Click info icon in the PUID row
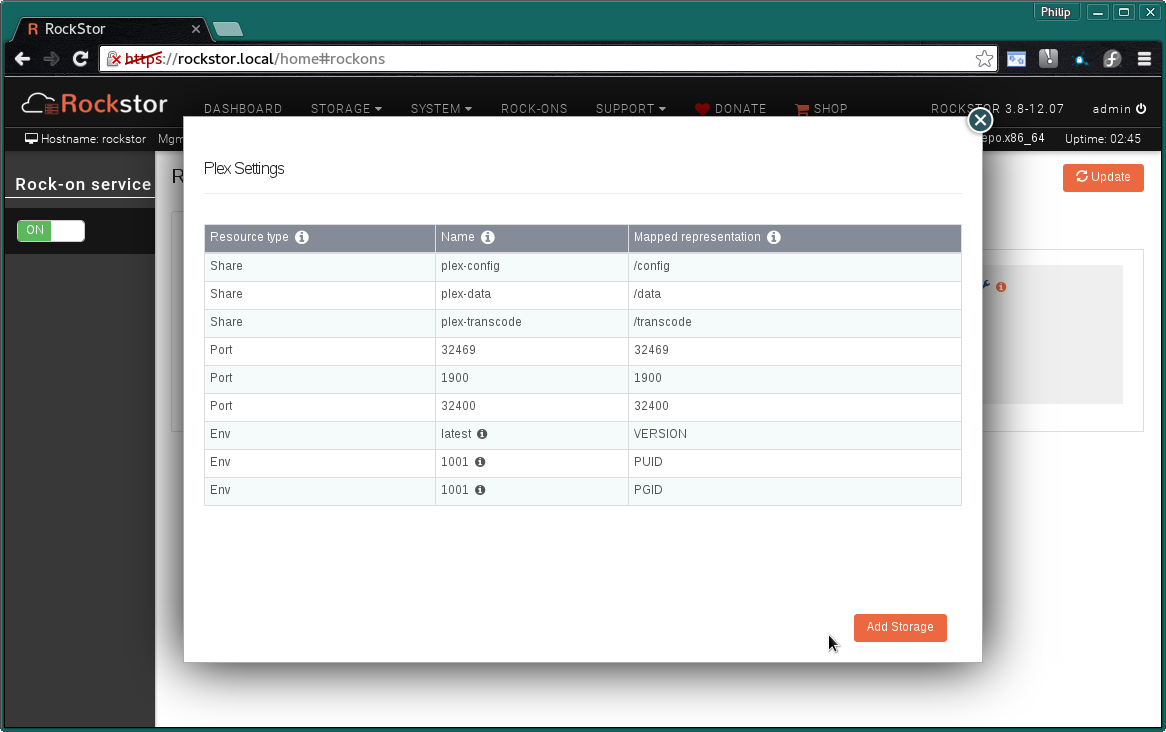Image resolution: width=1166 pixels, height=732 pixels. pyautogui.click(x=480, y=462)
